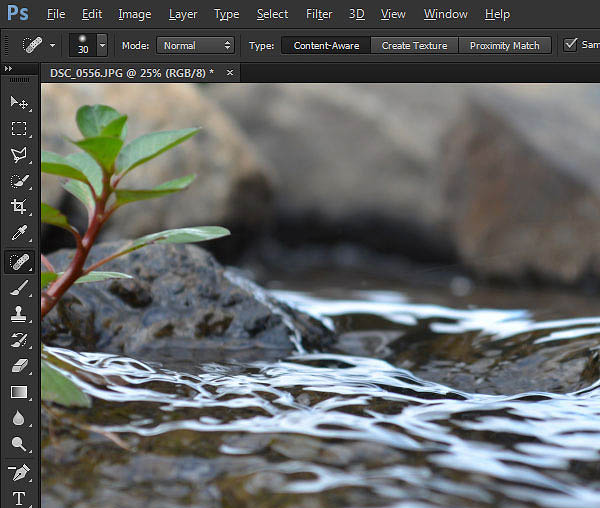Select the Move tool
Viewport: 600px width, 508px height.
(19, 103)
